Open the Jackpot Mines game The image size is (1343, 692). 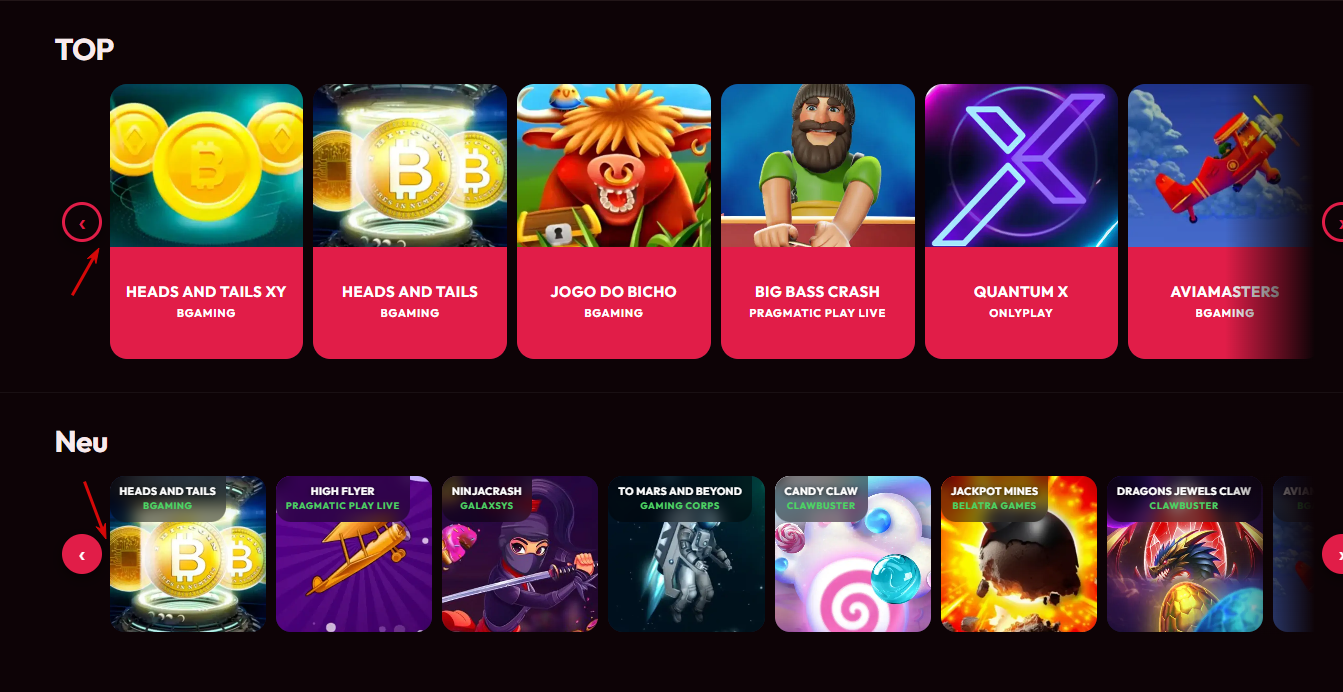[1019, 554]
